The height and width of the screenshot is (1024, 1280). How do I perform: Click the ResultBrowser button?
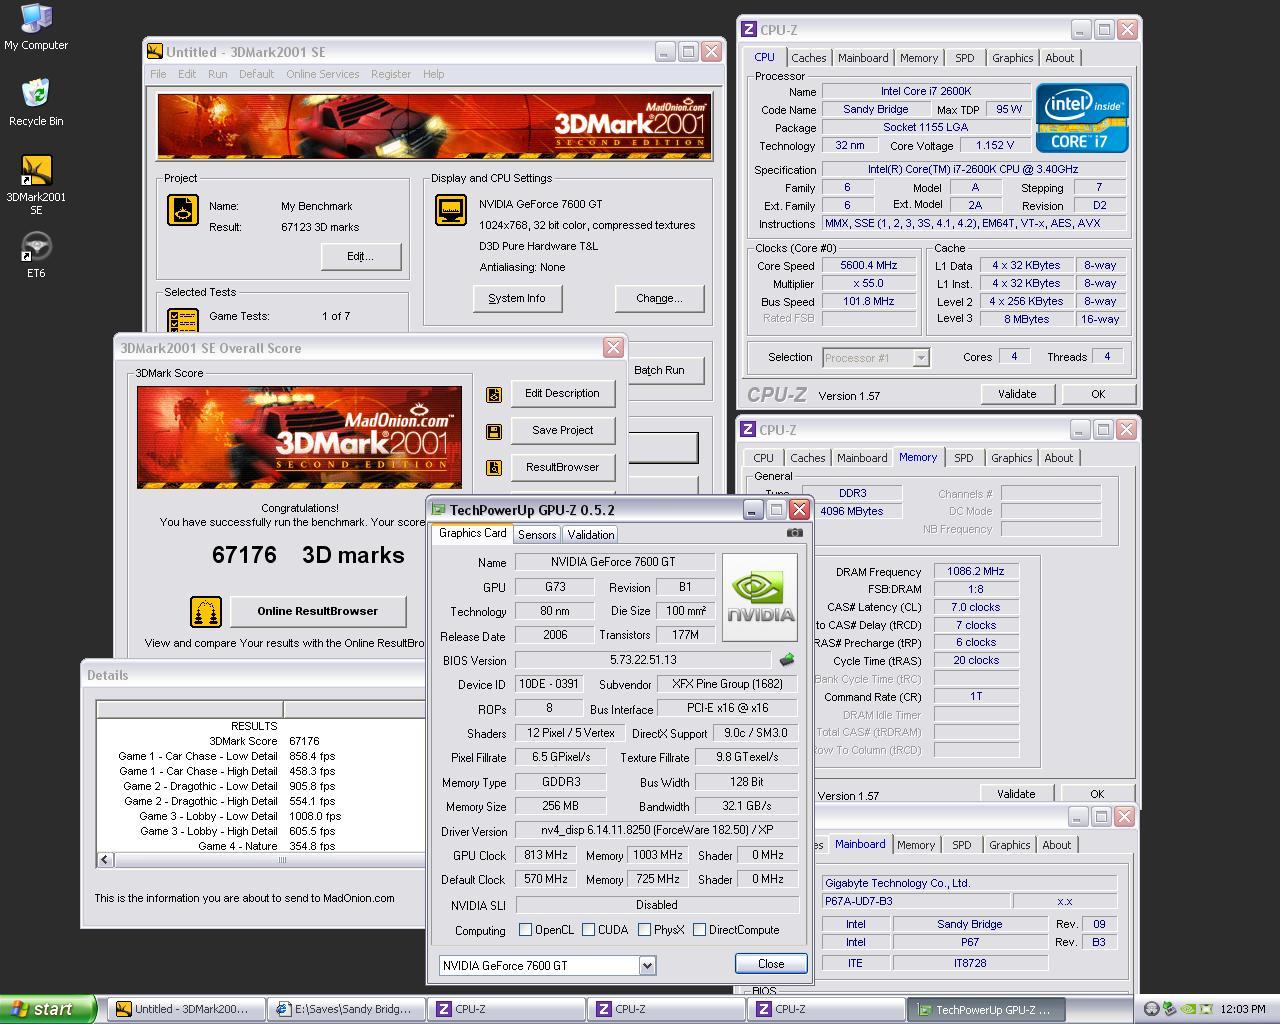pyautogui.click(x=562, y=467)
